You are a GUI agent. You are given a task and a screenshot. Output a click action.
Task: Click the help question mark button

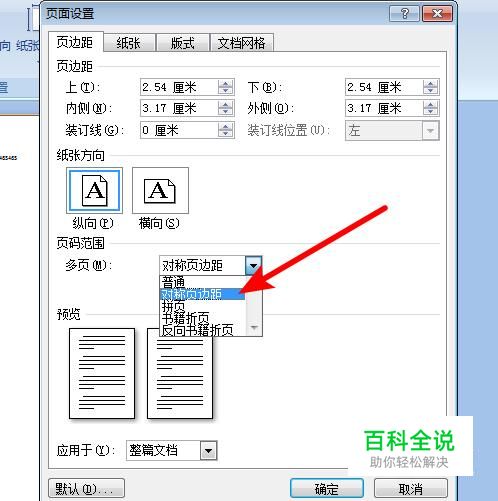(404, 14)
